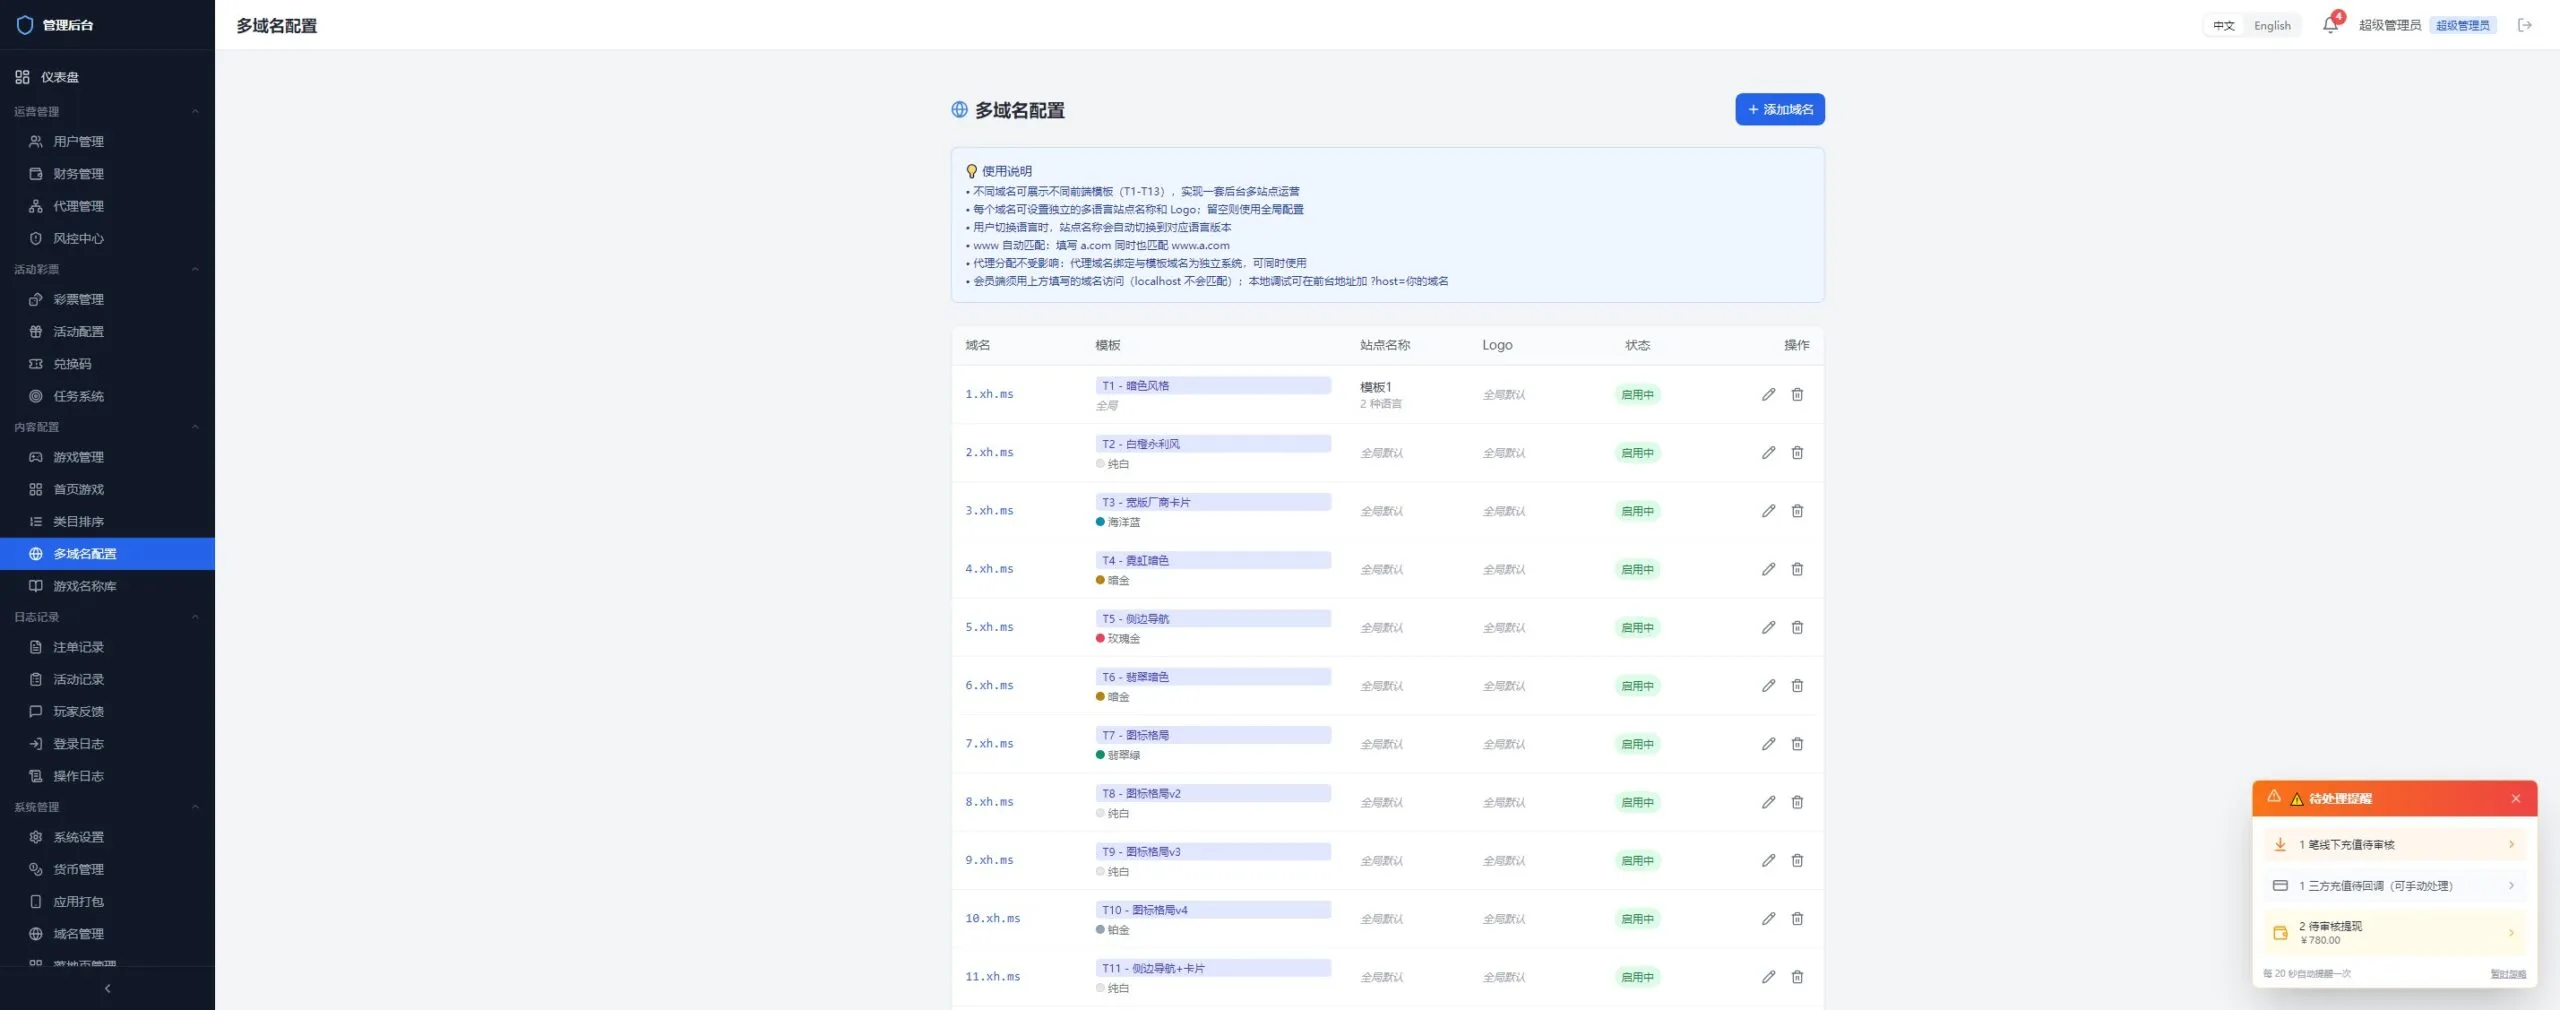The height and width of the screenshot is (1010, 2560).
Task: Edit the 7.xh.ms domain row
Action: [x=1768, y=744]
